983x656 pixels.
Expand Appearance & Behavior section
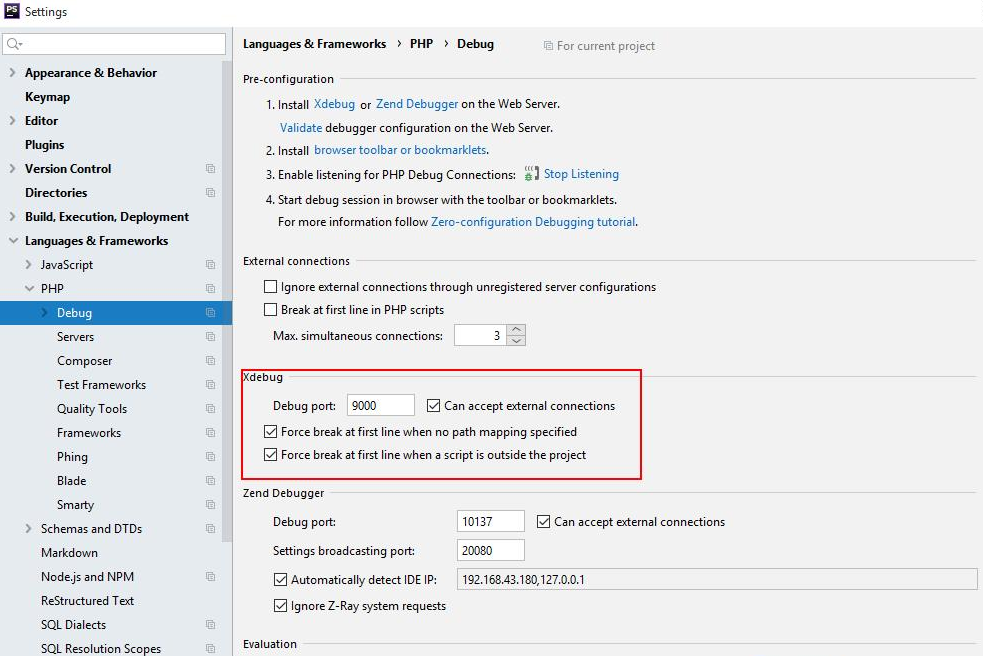coord(13,73)
